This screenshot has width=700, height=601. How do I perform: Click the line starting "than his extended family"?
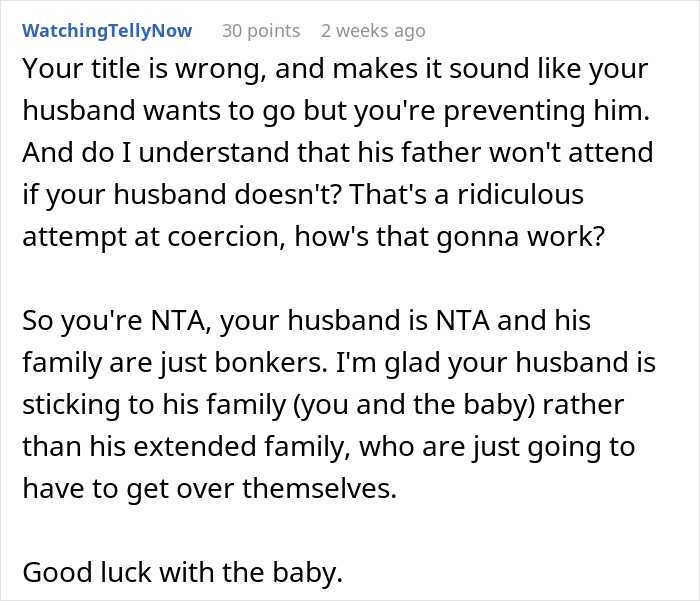(x=328, y=445)
